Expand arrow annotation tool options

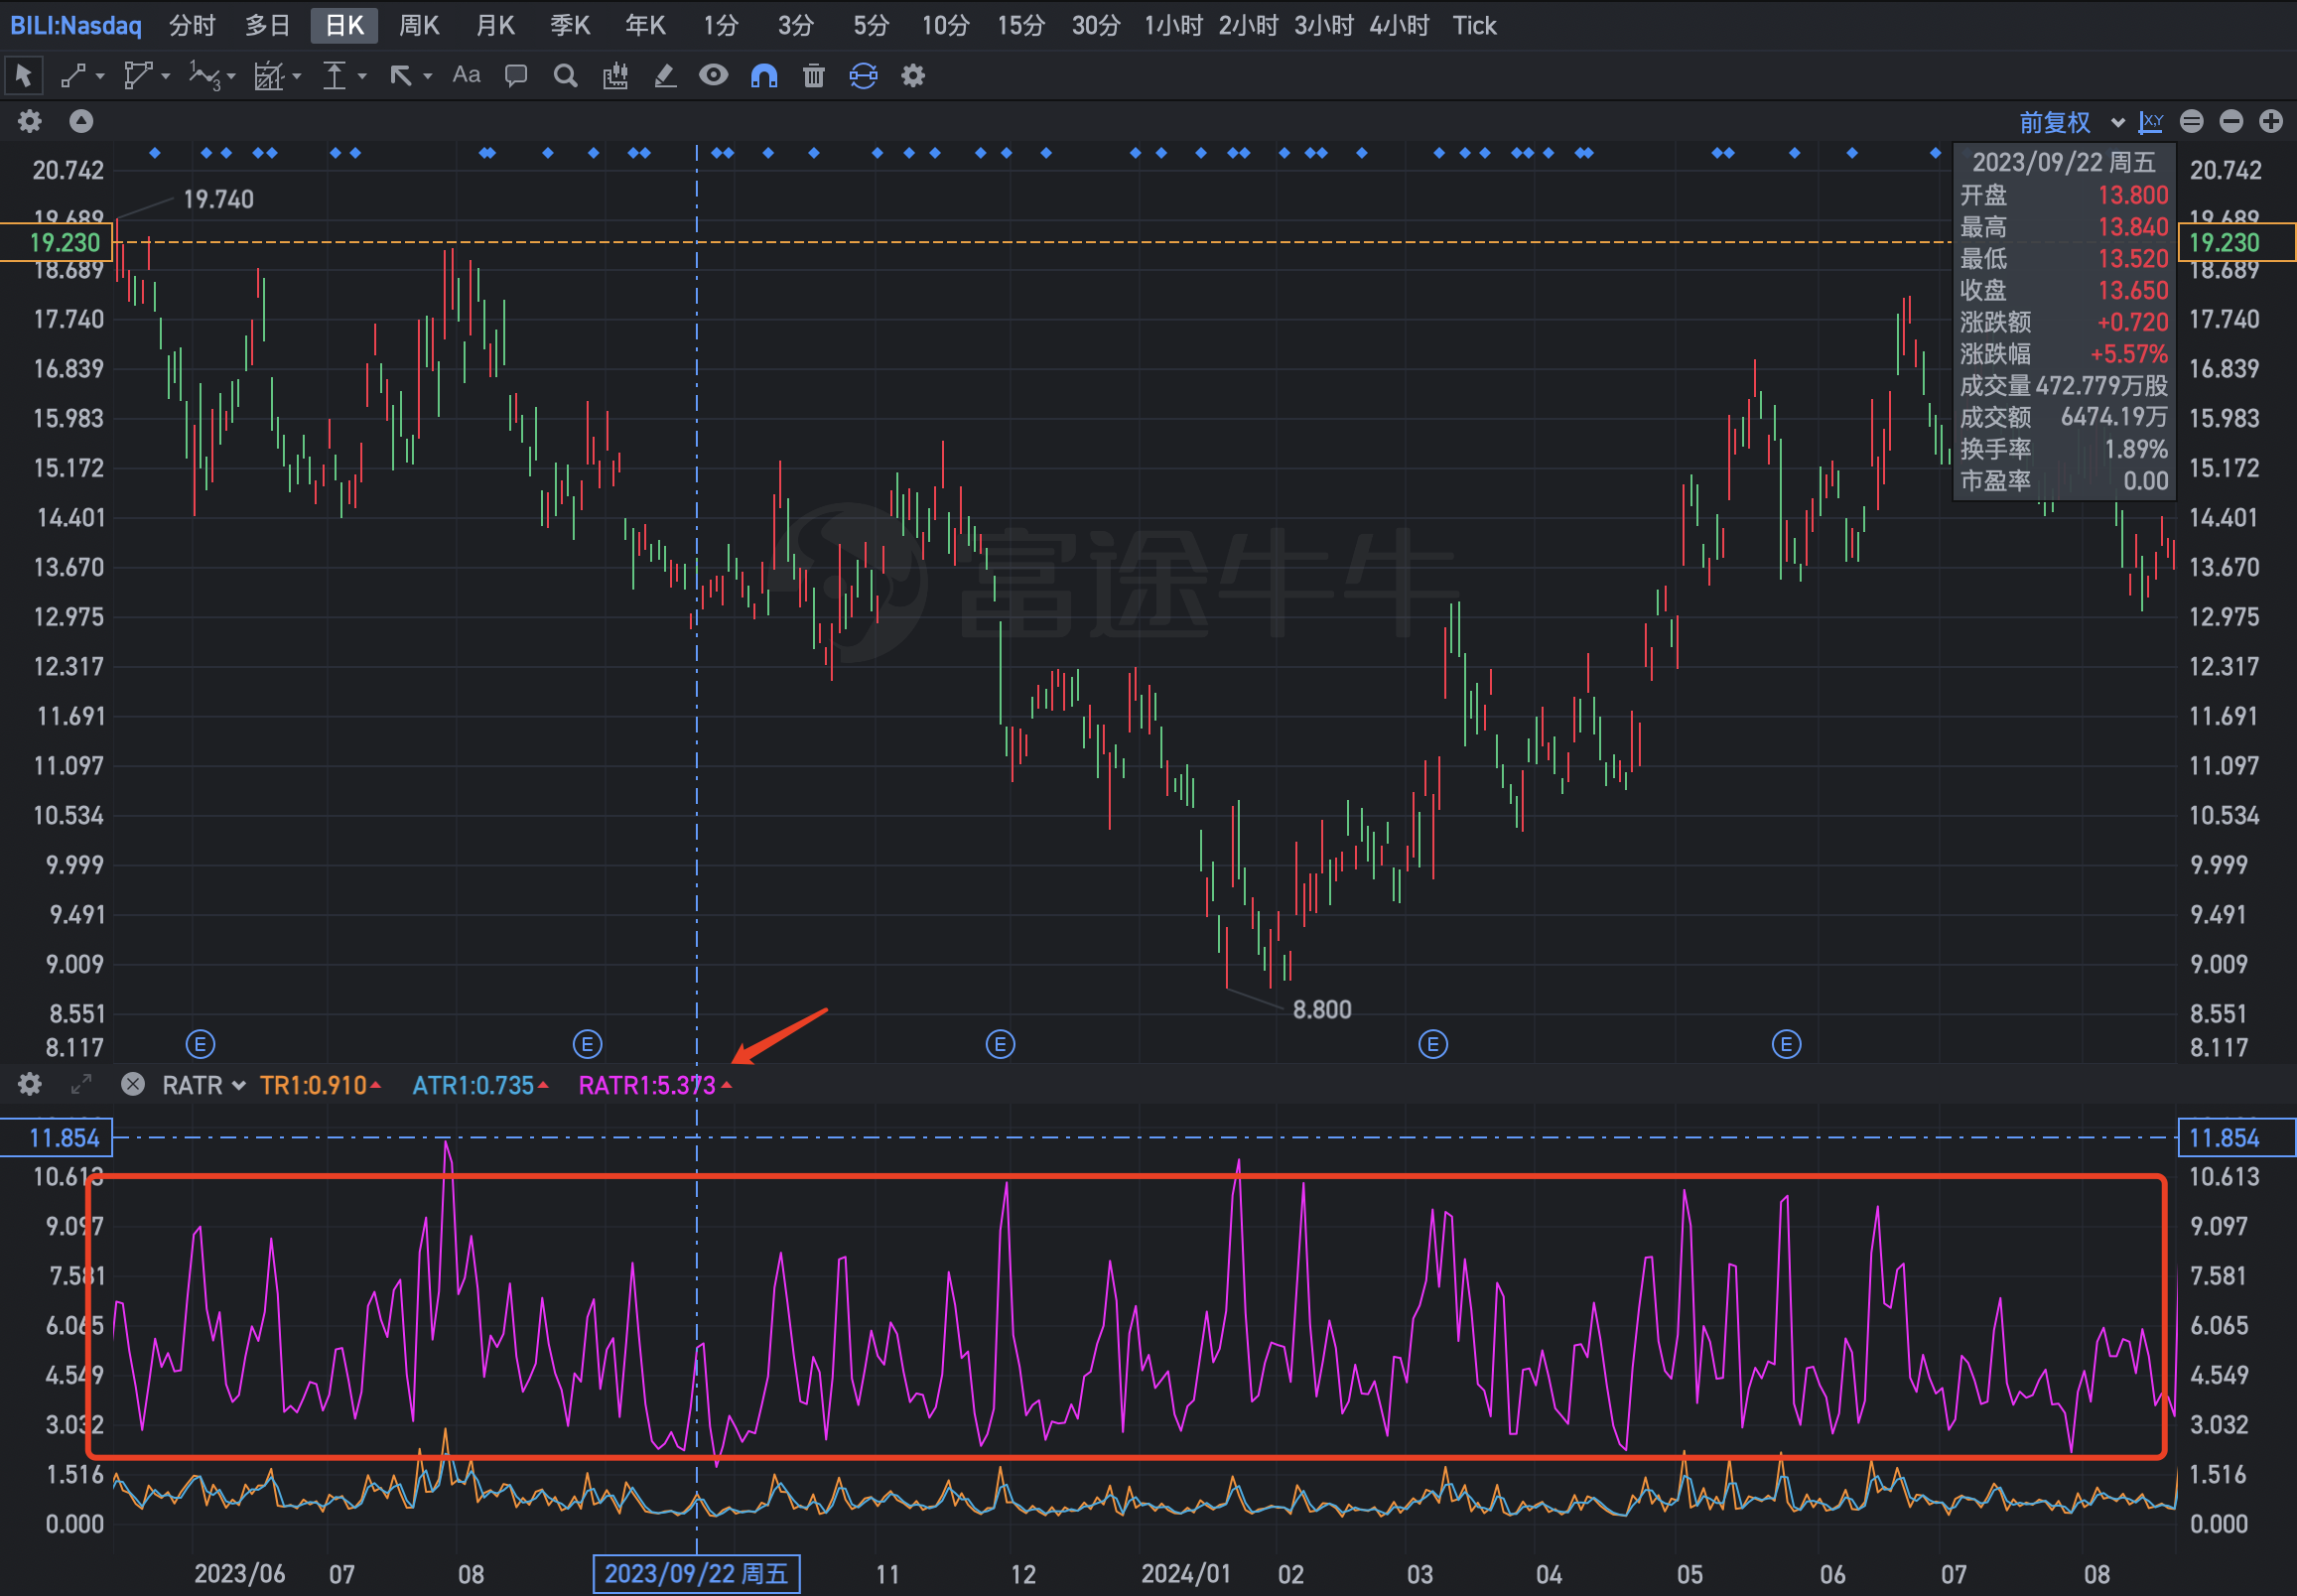click(427, 76)
